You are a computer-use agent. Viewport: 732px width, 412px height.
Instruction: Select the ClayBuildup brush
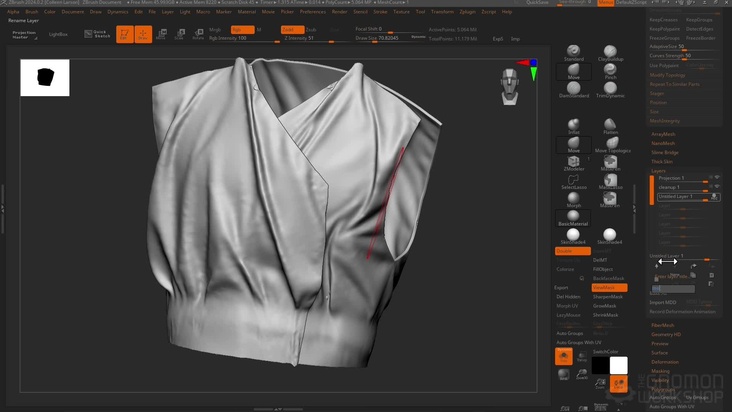610,53
